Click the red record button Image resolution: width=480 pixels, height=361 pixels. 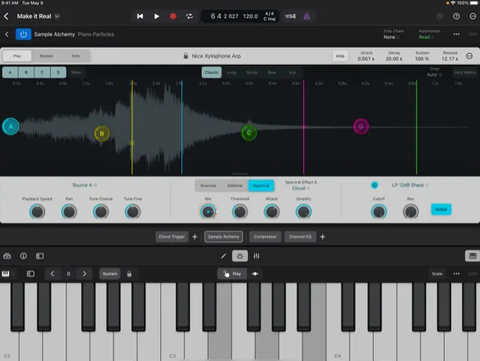point(173,16)
